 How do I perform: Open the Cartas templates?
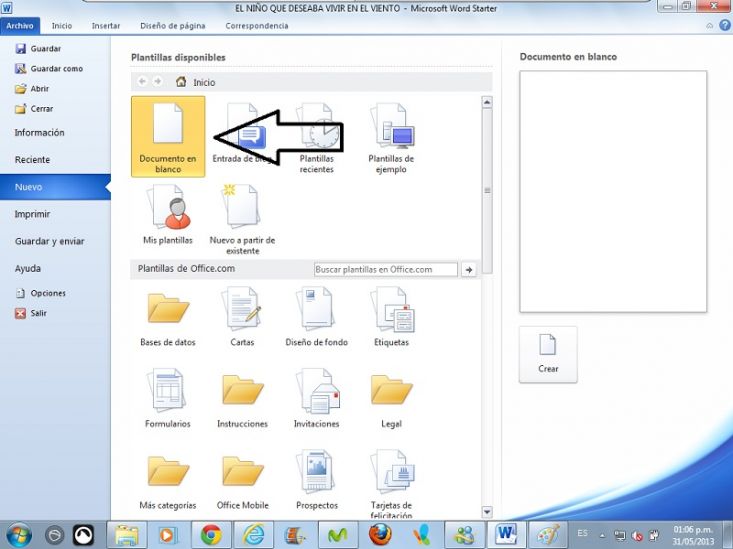coord(242,317)
